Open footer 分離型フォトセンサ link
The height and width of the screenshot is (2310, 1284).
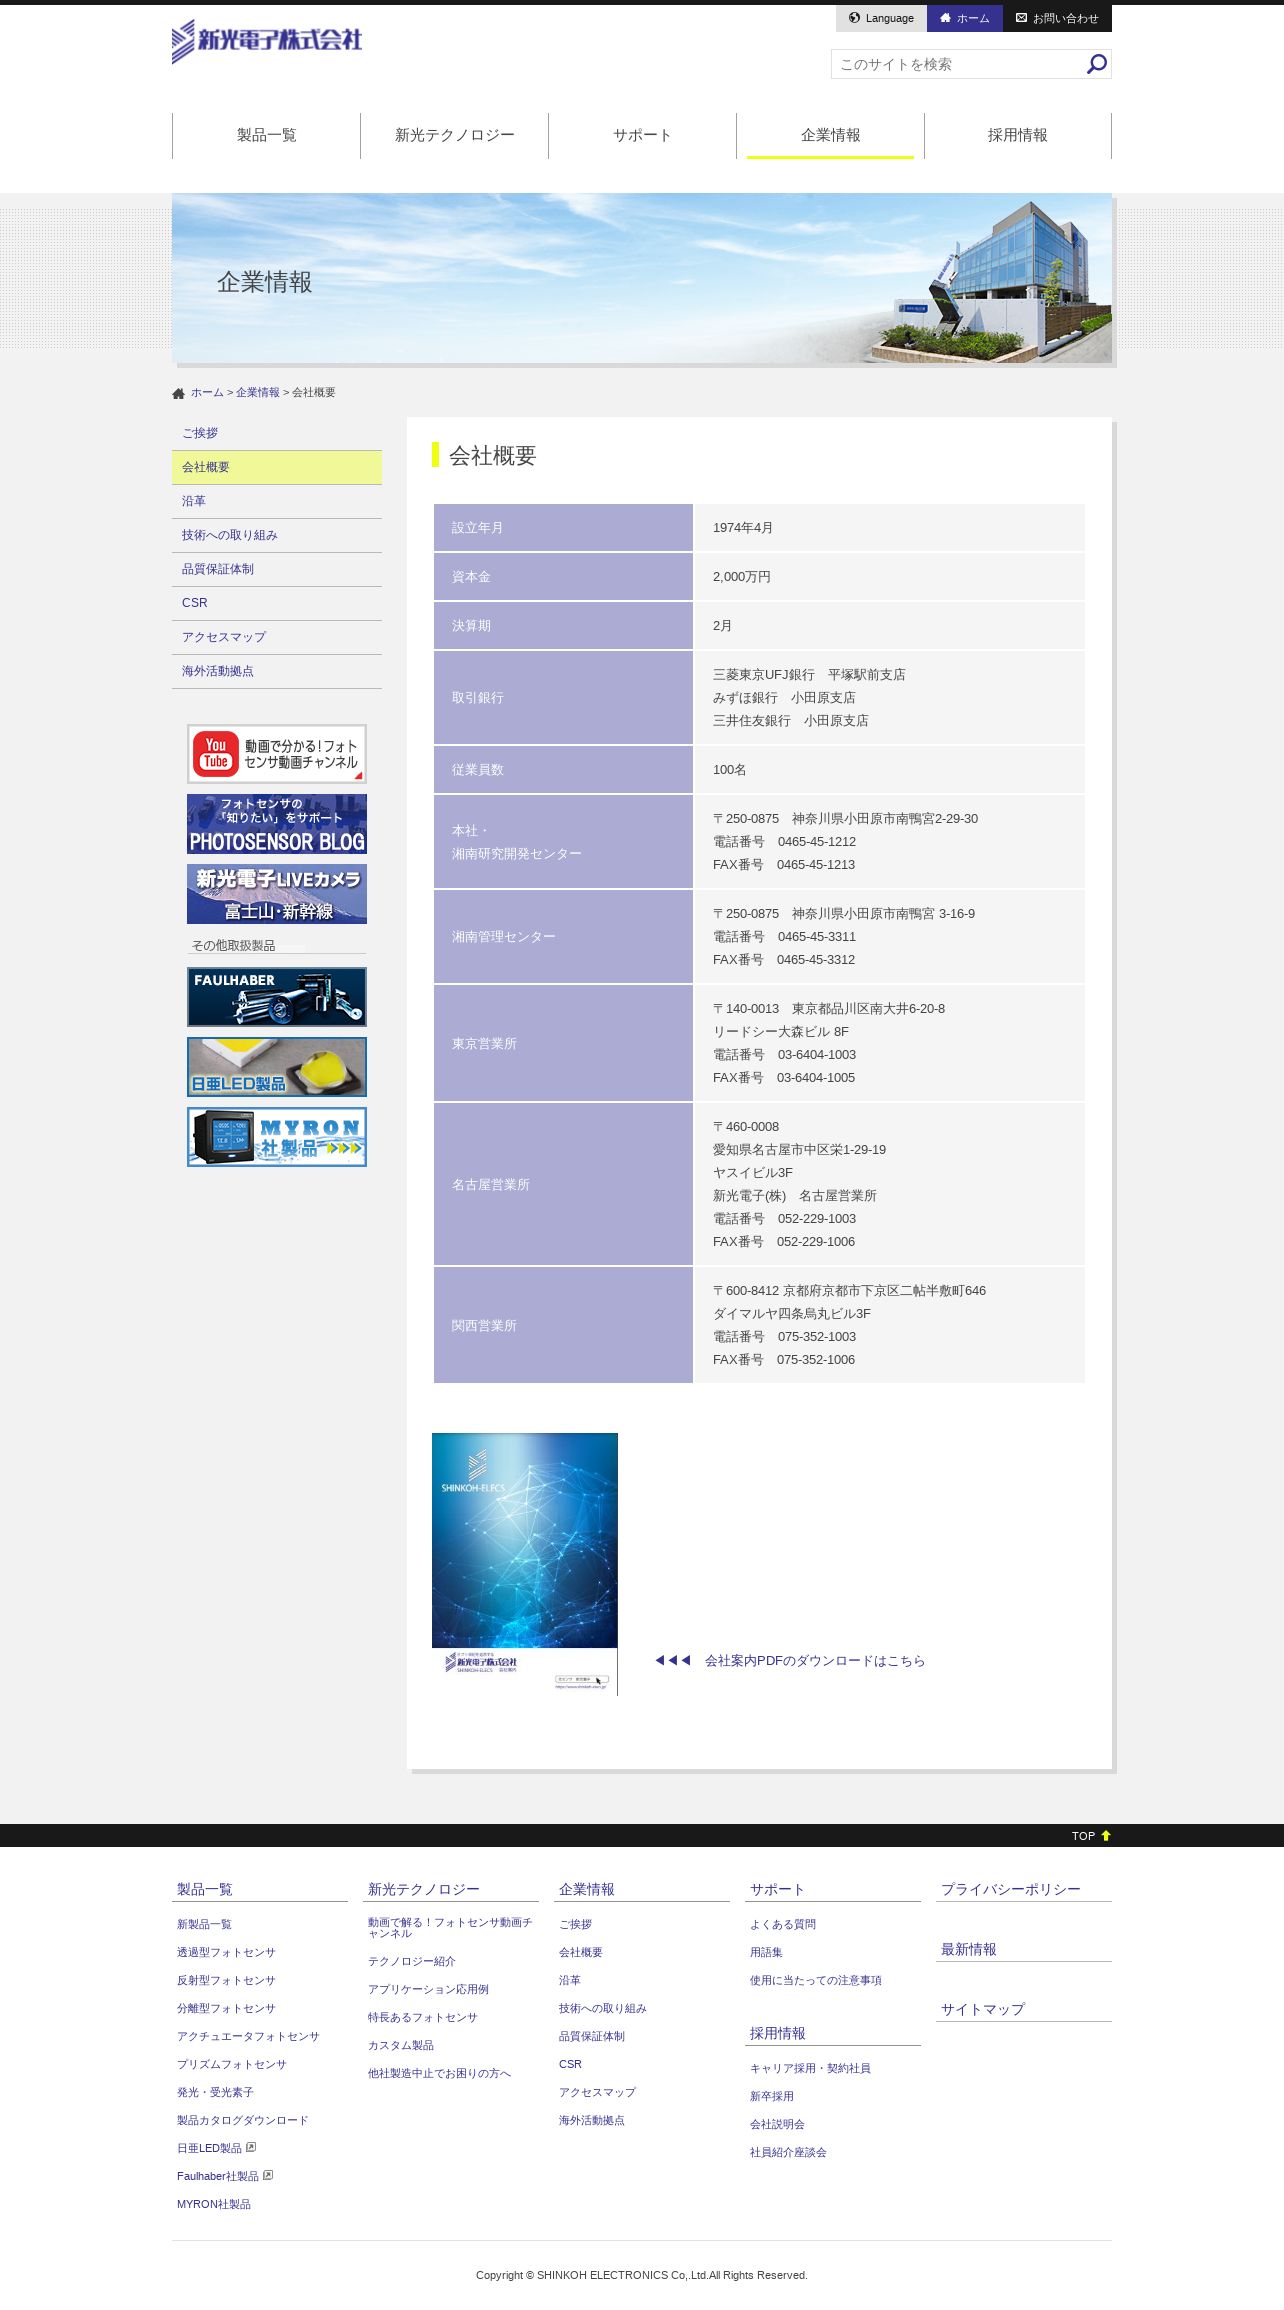tap(226, 2008)
